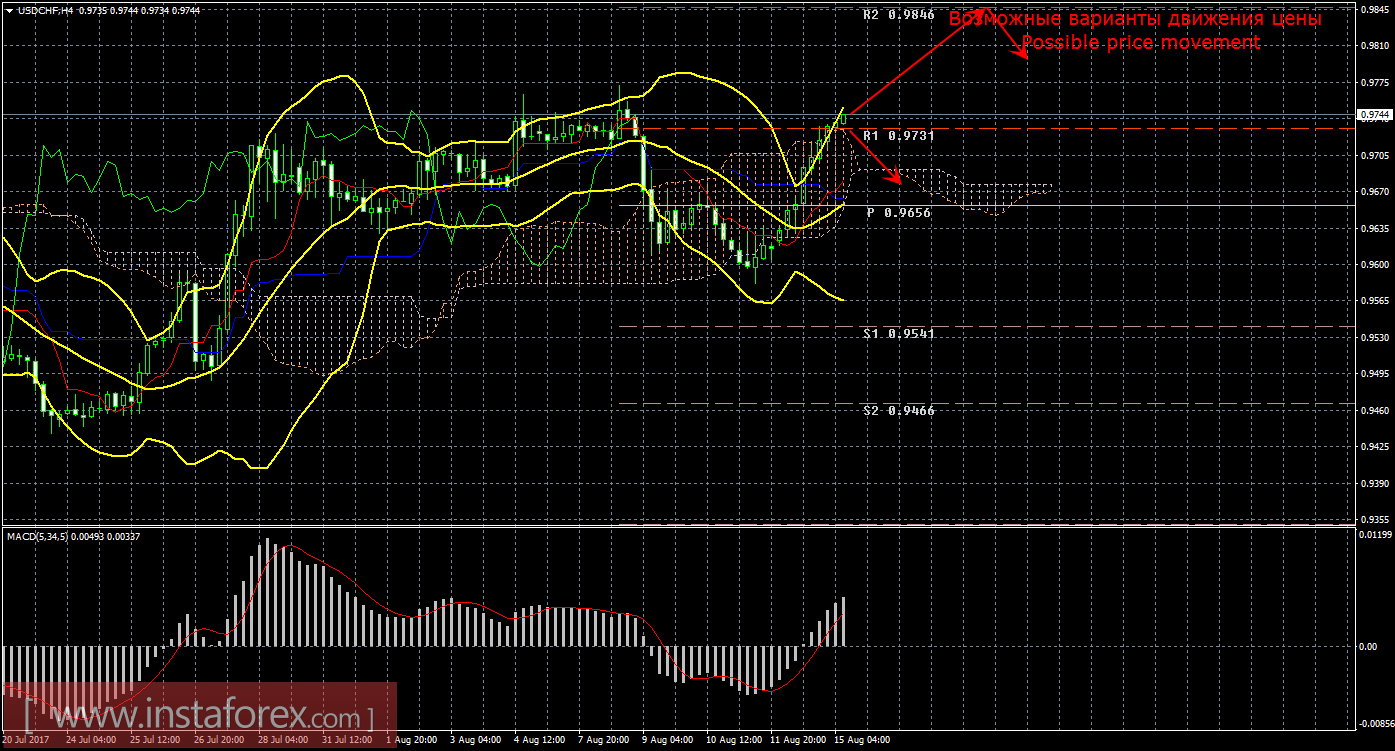Screen dimensions: 1395x751
Task: Select the R2 0.9846 resistance label
Action: pyautogui.click(x=899, y=15)
